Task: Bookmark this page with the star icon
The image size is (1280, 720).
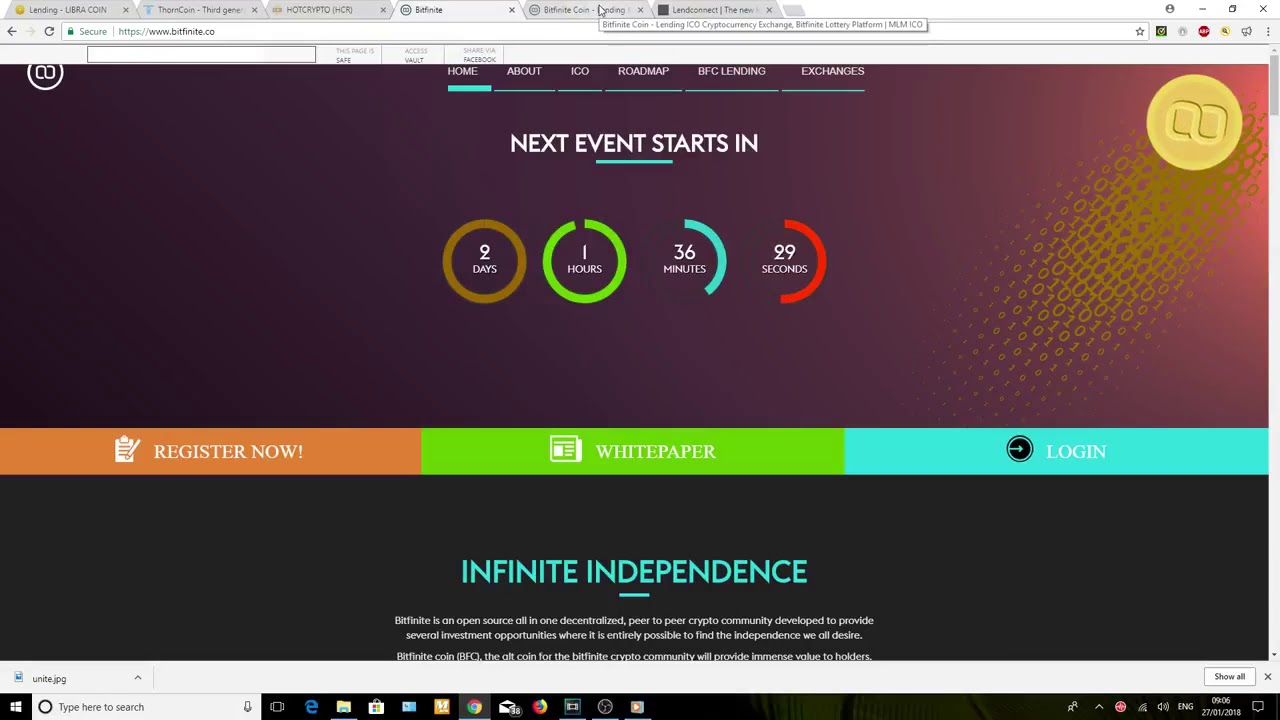Action: (1139, 32)
